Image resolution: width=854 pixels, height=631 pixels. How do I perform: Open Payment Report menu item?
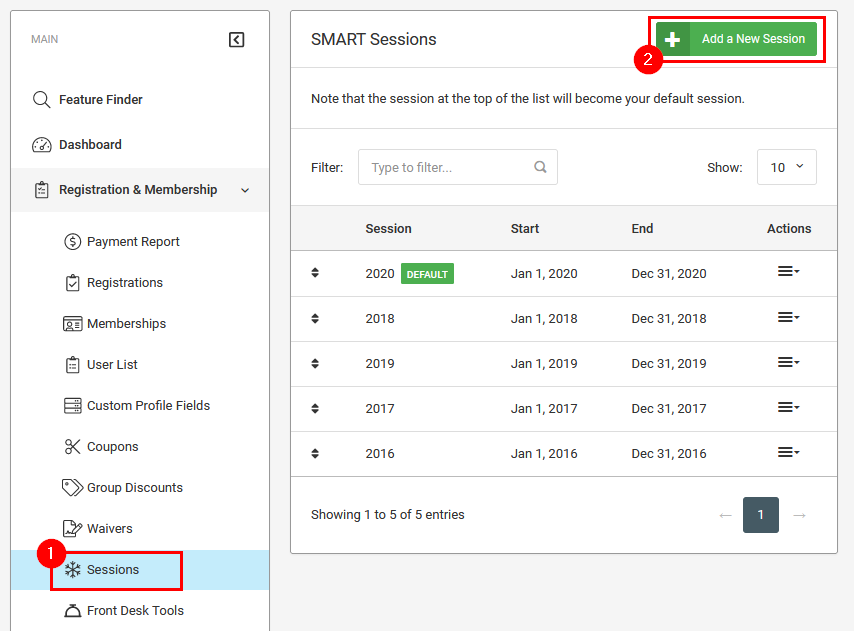(133, 242)
